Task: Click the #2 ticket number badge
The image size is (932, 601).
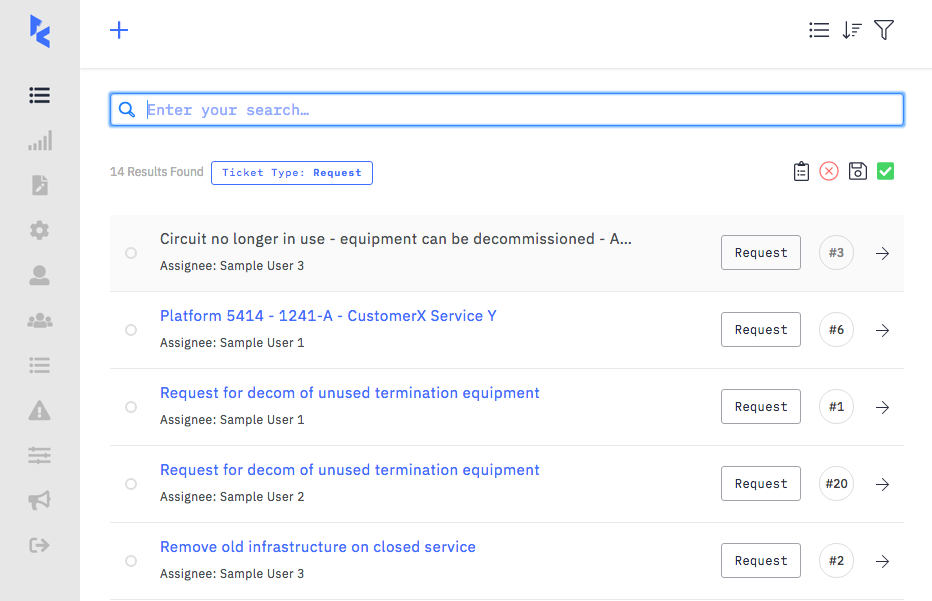Action: [x=836, y=561]
